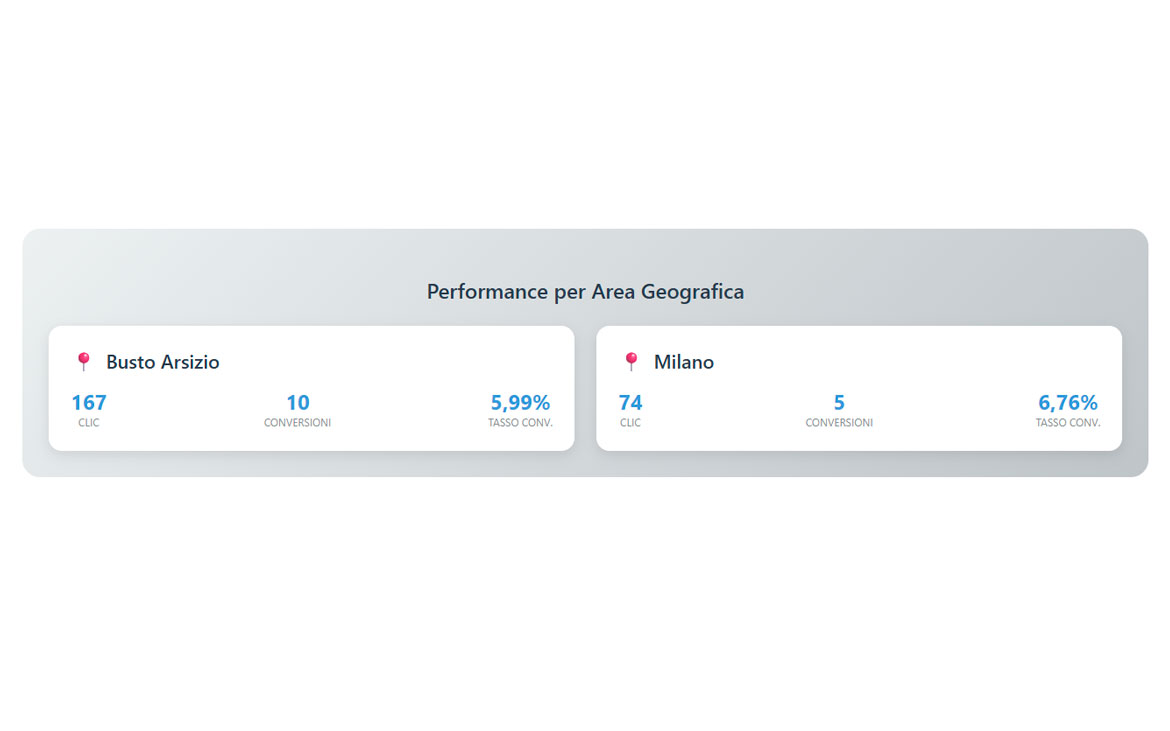Click the pin icon beside Busto Arsizio
Image resolution: width=1170 pixels, height=731 pixels.
(84, 362)
